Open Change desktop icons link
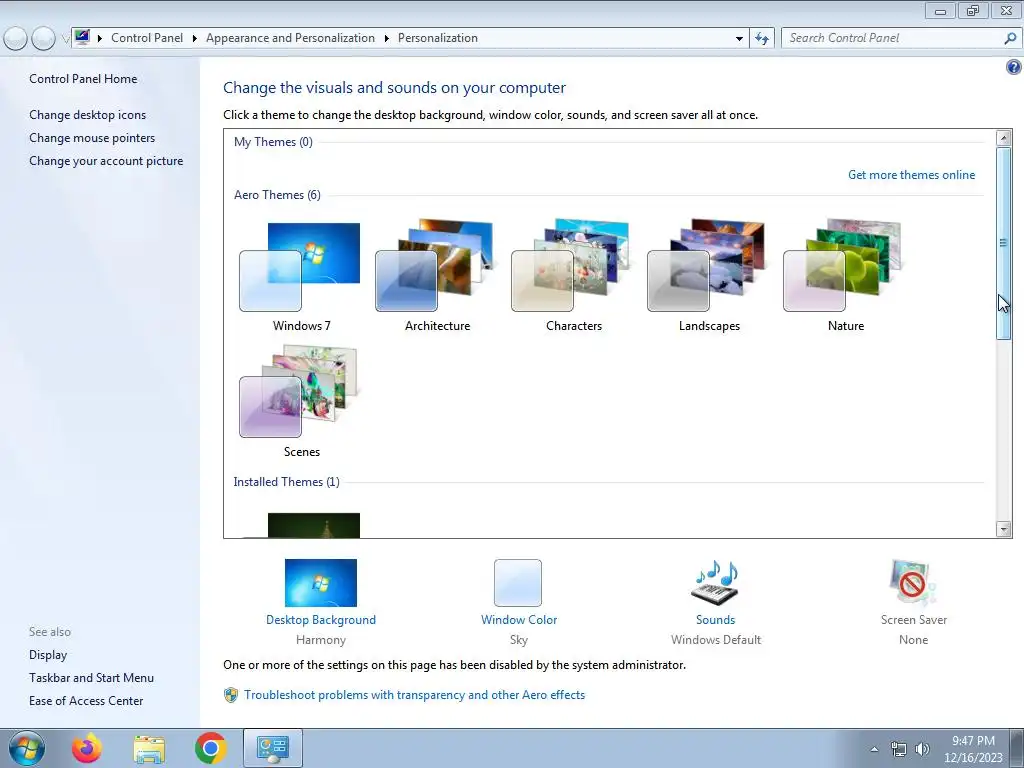 88,115
